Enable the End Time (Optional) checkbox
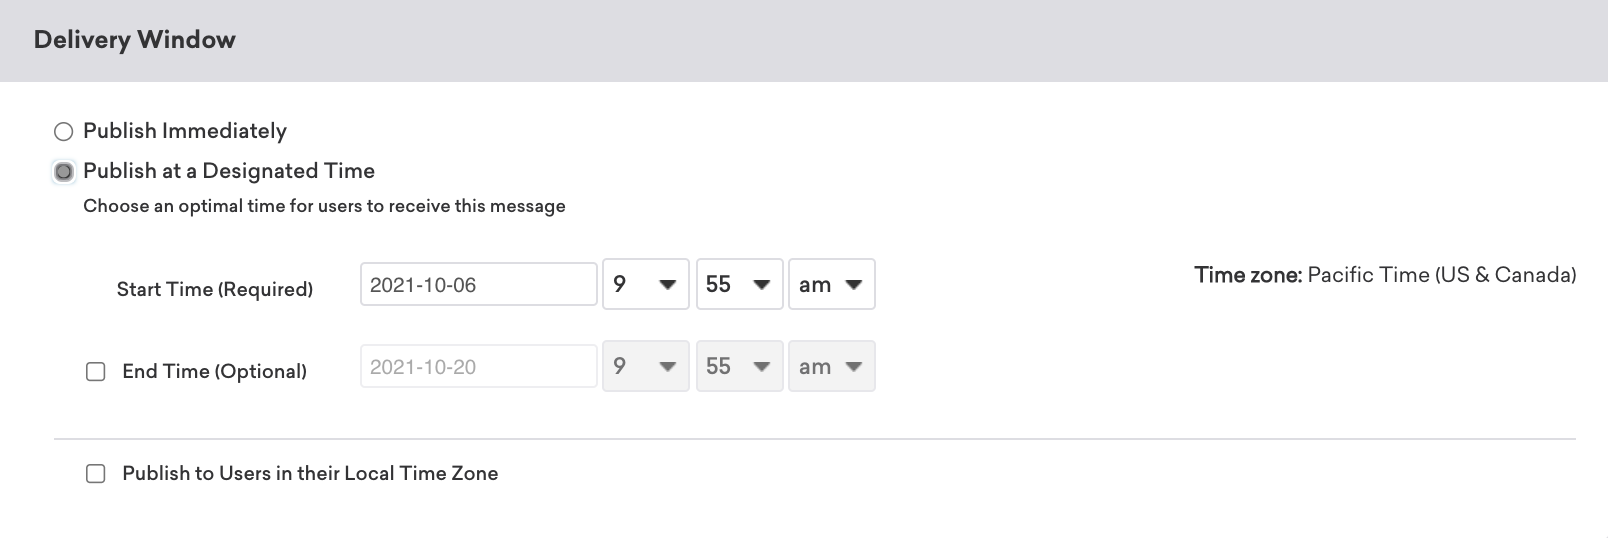Screen dimensions: 1608x538 click(96, 372)
